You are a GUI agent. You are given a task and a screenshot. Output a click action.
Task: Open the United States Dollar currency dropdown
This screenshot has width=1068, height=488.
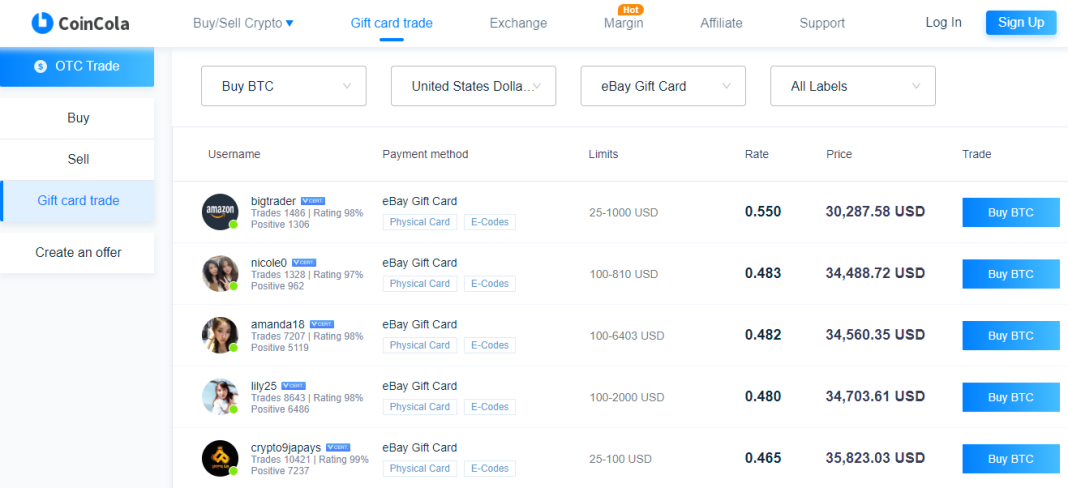click(473, 86)
